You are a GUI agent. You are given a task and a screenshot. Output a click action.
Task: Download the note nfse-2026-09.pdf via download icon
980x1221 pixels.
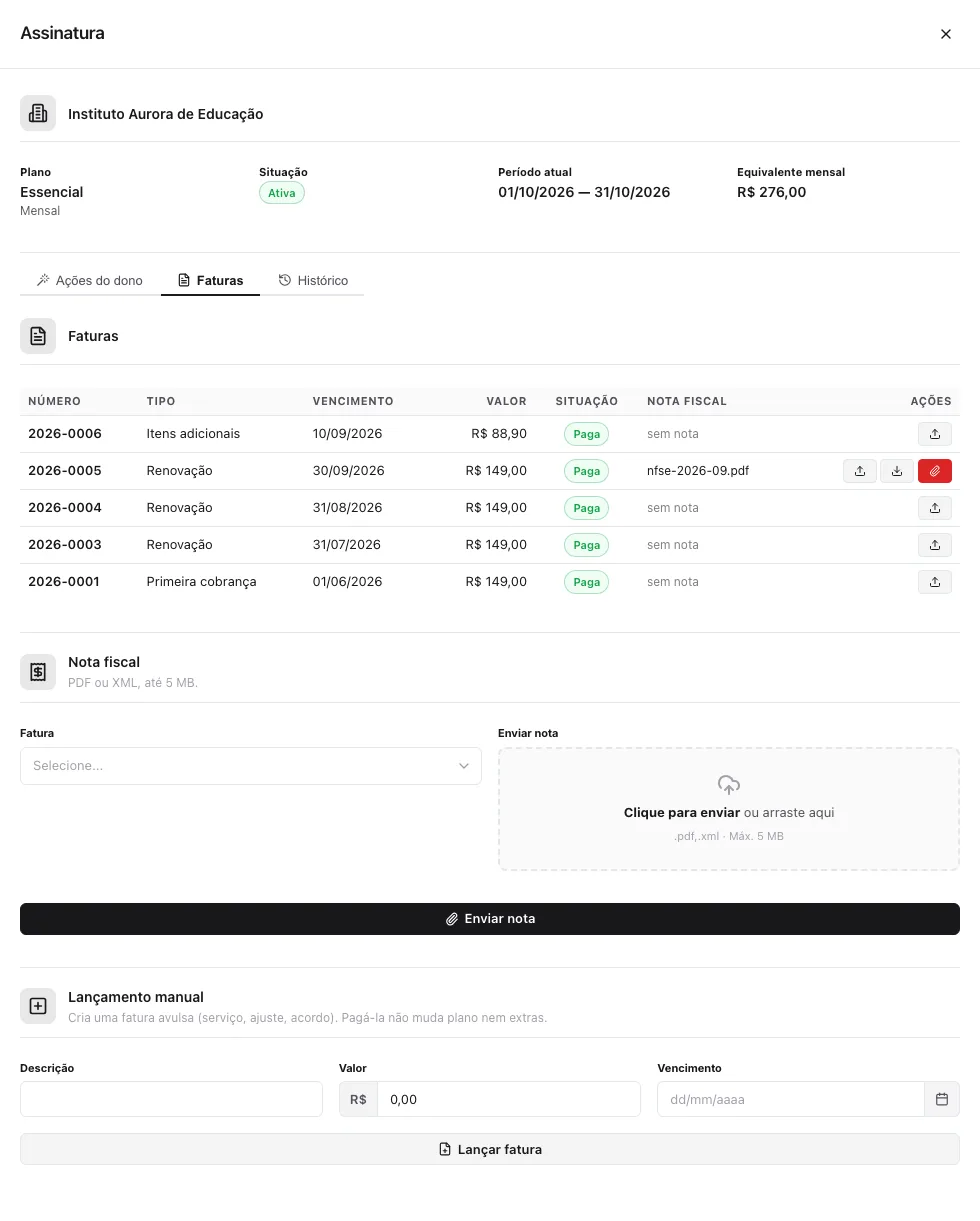[x=897, y=471]
